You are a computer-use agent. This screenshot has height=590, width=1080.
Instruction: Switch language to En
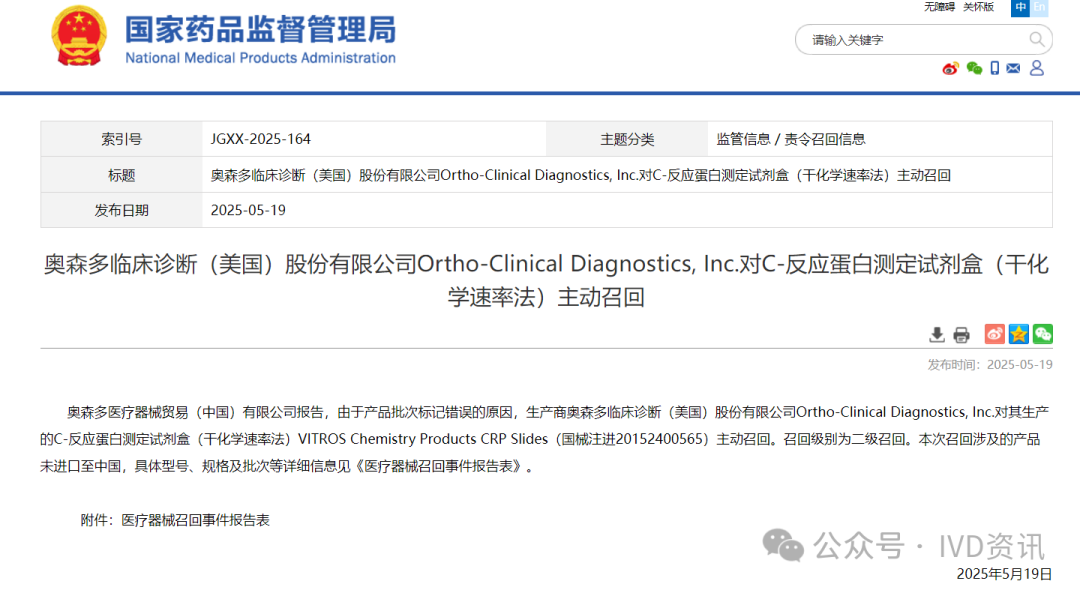[x=1039, y=8]
